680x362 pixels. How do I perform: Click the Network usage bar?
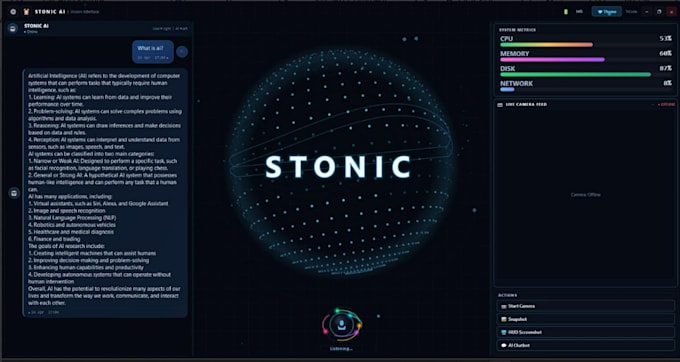click(x=586, y=89)
